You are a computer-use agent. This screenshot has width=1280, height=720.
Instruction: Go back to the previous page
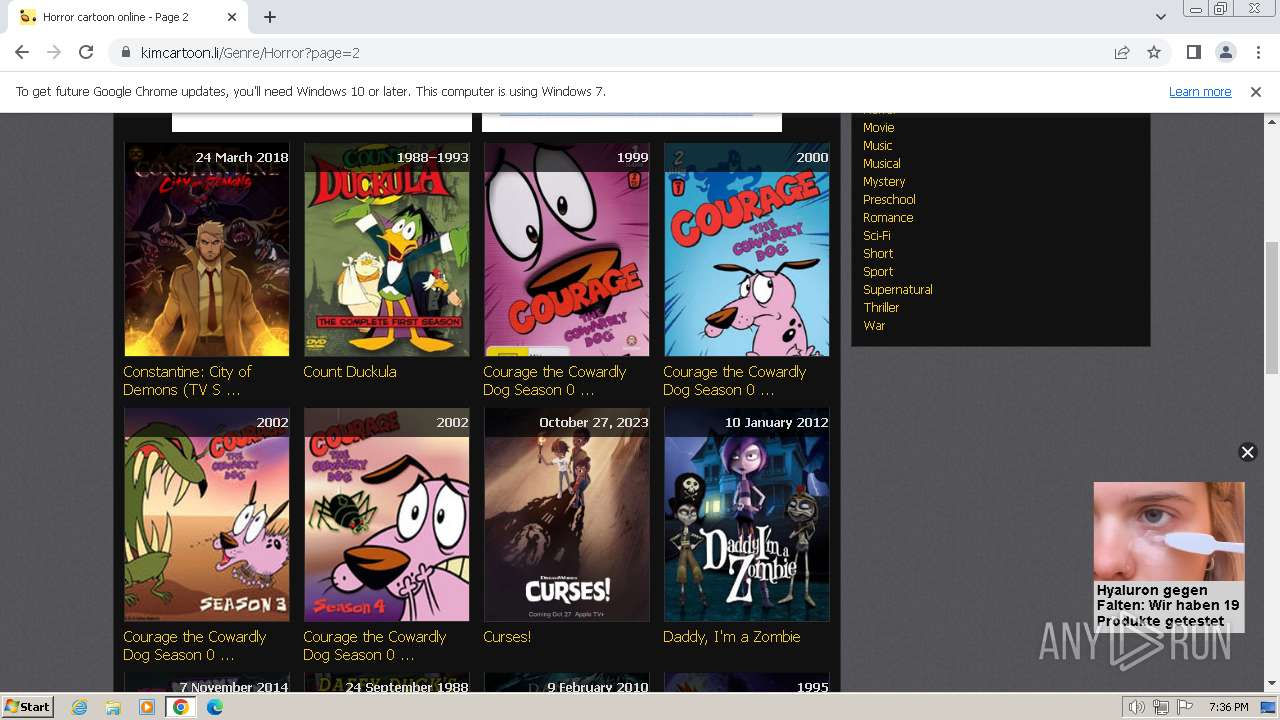[22, 52]
